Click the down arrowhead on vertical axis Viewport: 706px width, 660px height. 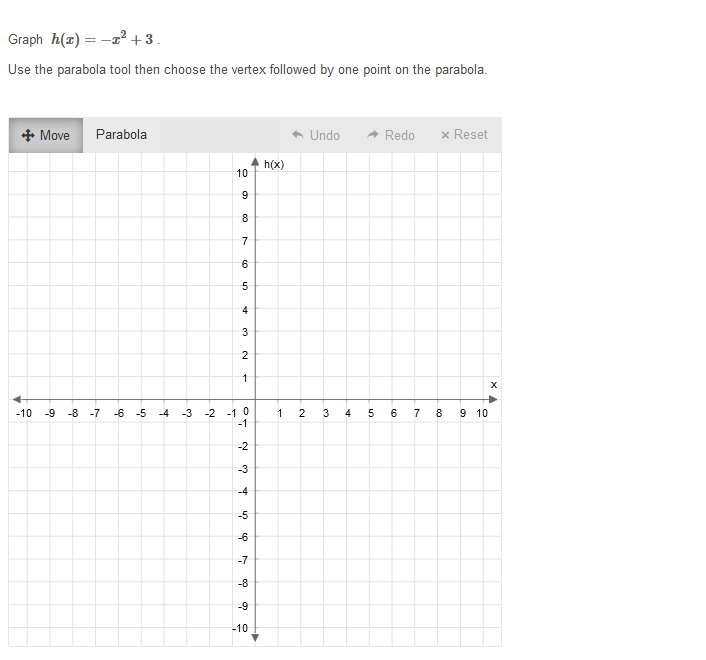255,637
